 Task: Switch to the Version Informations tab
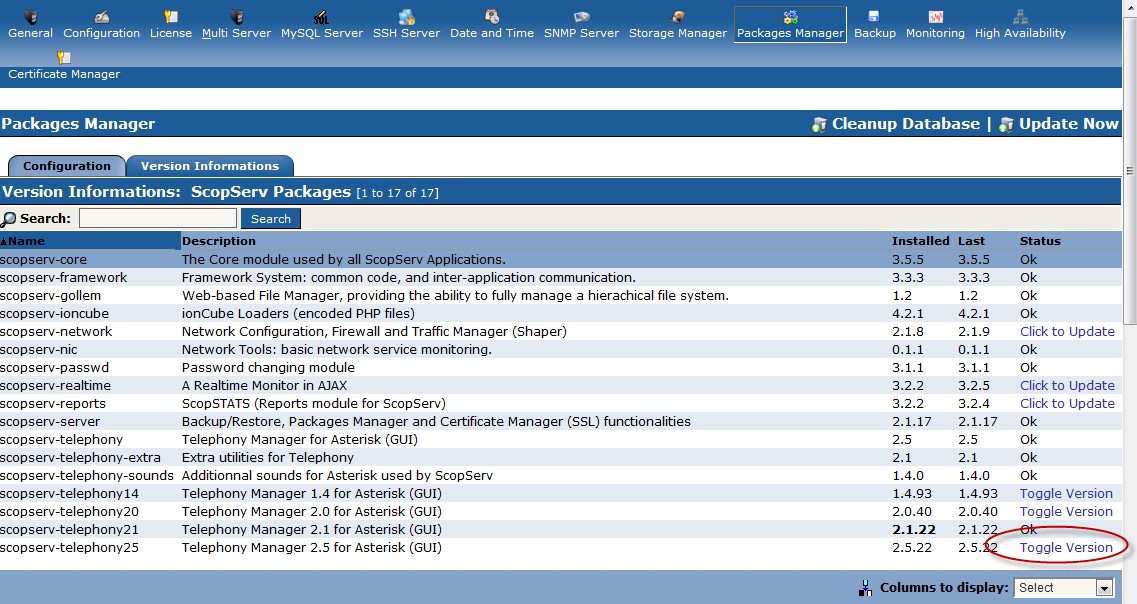[210, 166]
